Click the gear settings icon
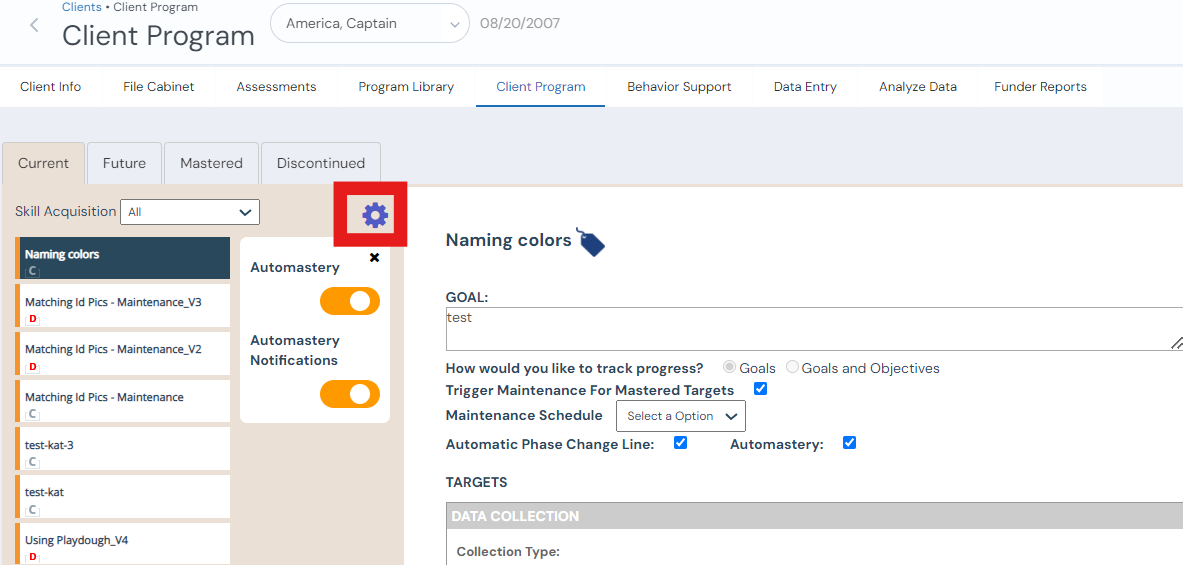The image size is (1183, 565). tap(374, 214)
